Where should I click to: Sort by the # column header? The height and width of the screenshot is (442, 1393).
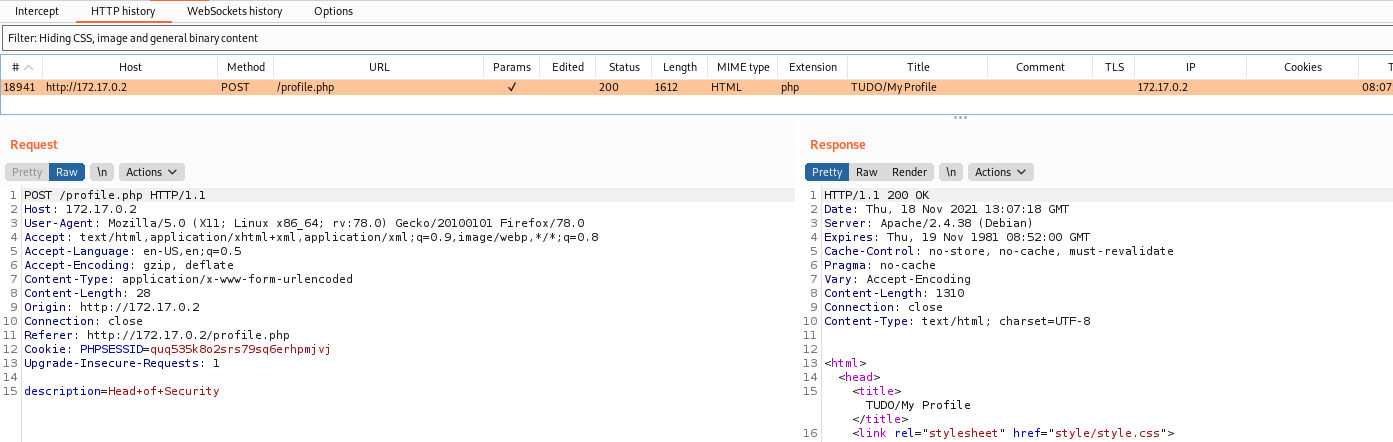pyautogui.click(x=21, y=67)
